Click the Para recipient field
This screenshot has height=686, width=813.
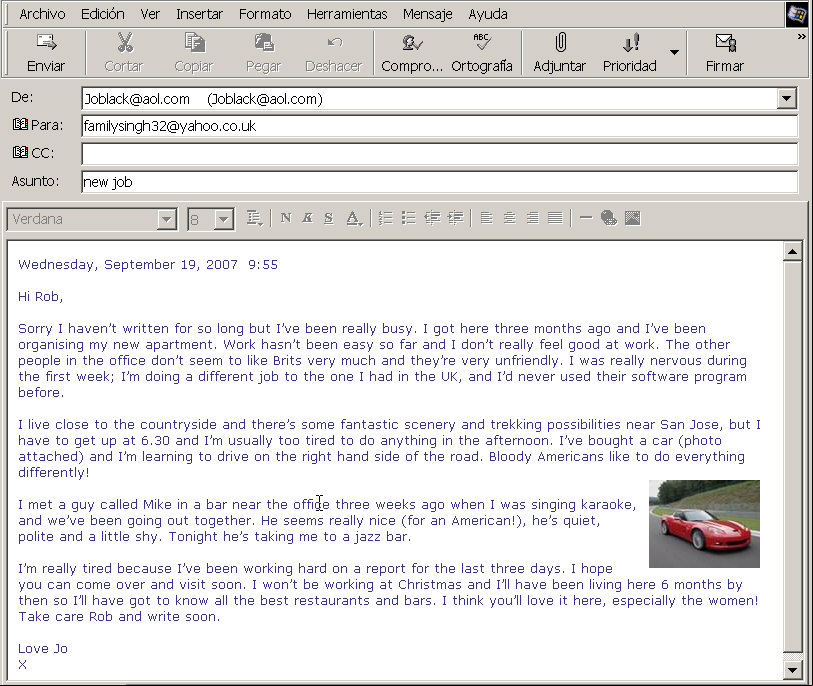(x=440, y=126)
